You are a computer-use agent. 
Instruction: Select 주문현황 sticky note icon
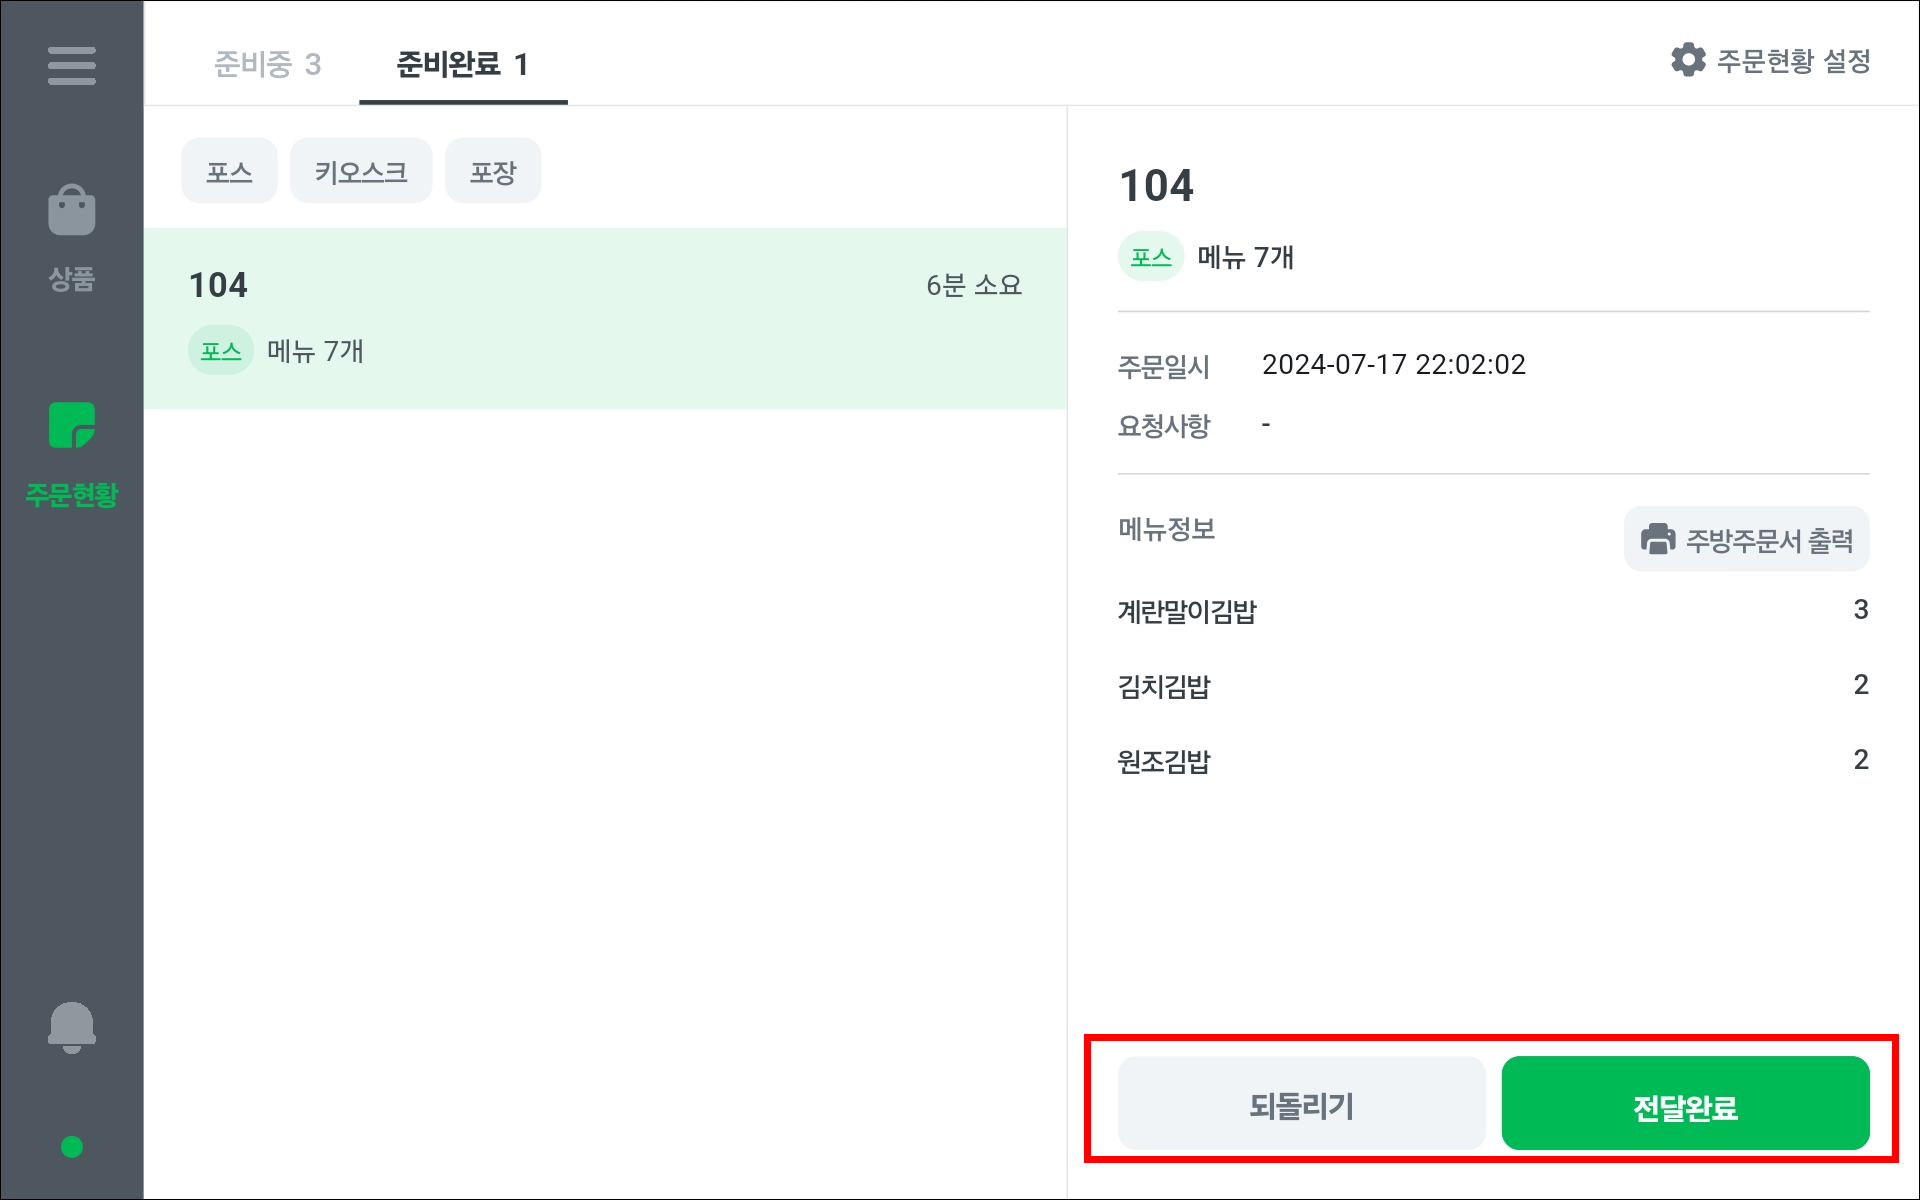pyautogui.click(x=71, y=426)
